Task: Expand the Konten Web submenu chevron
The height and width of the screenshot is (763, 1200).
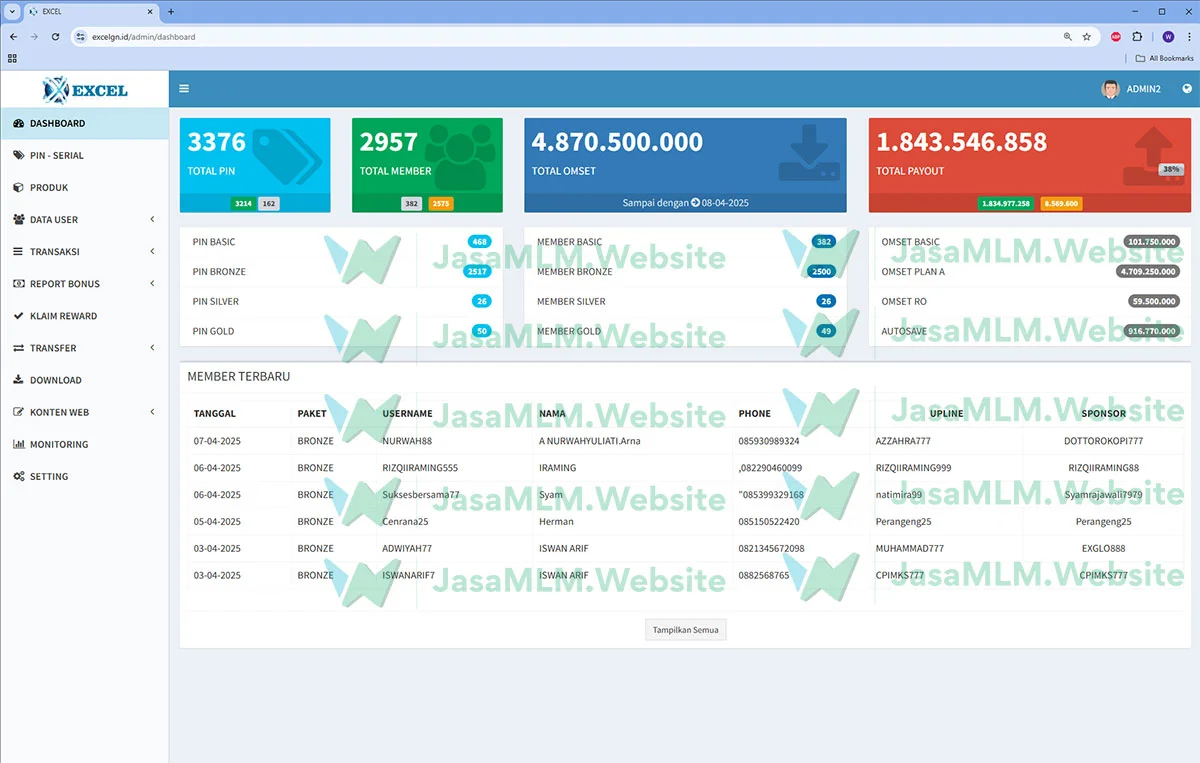Action: pos(152,412)
